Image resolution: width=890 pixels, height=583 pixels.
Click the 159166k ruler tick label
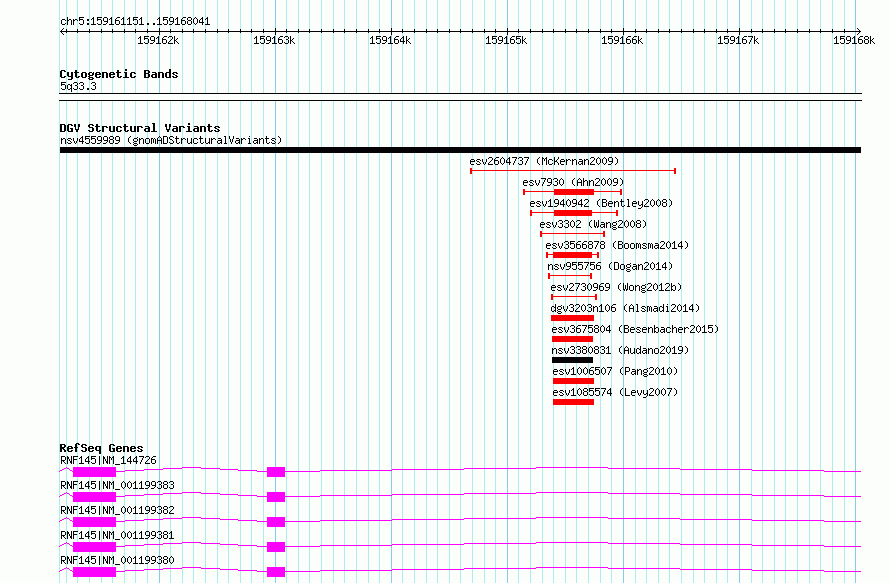(622, 41)
